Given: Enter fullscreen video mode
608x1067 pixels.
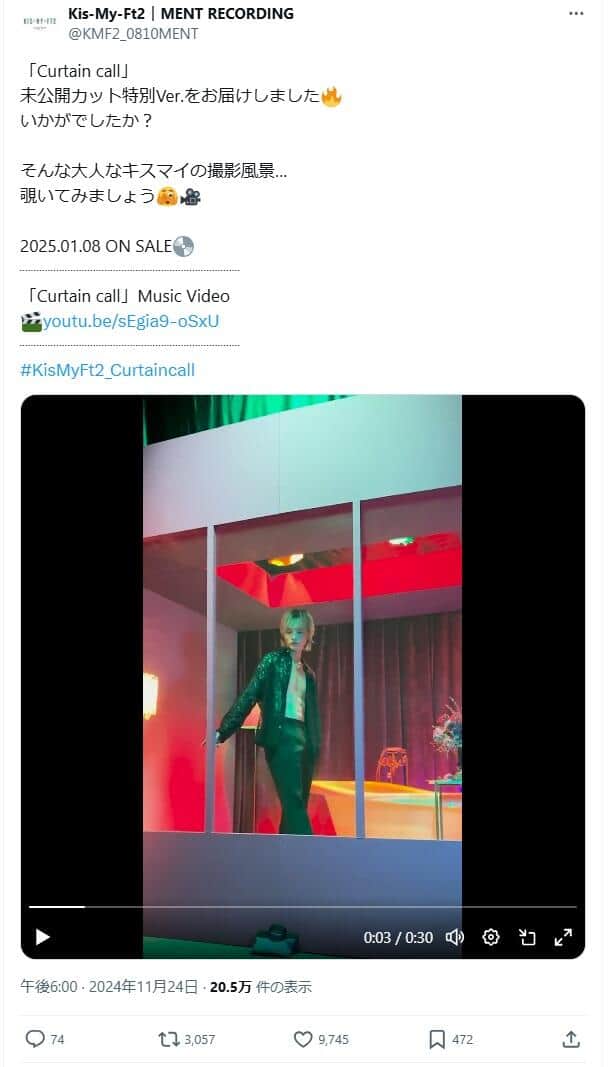Looking at the screenshot, I should coord(563,937).
